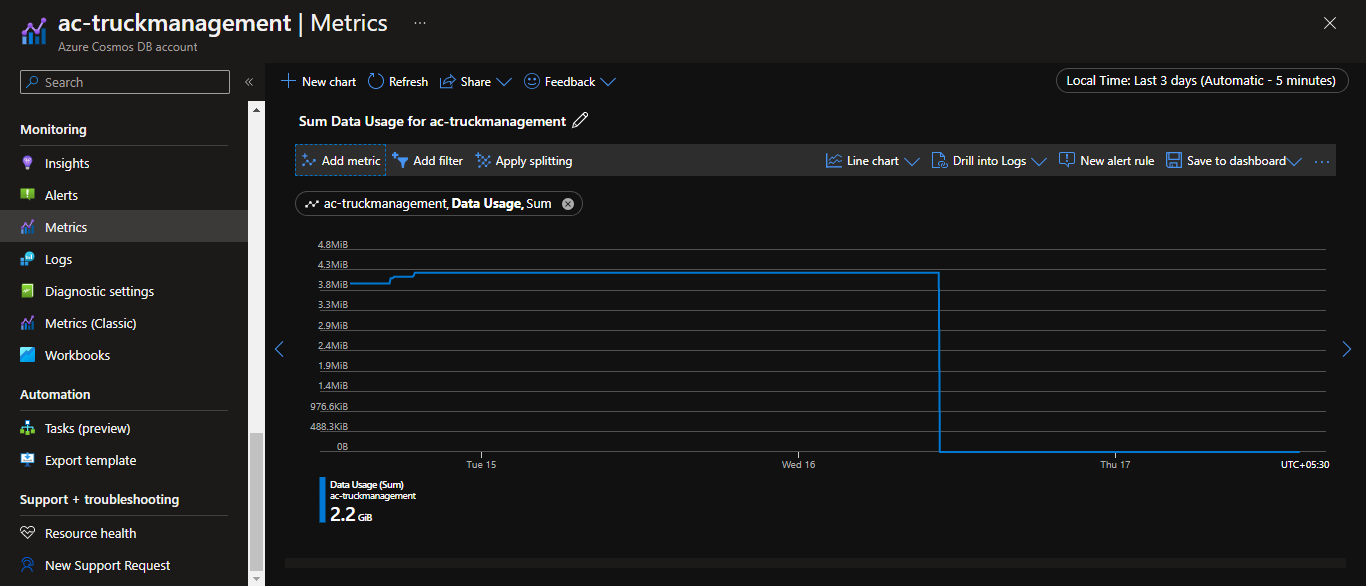Click the Search box in the sidebar
Viewport: 1366px width, 586px height.
coord(125,82)
